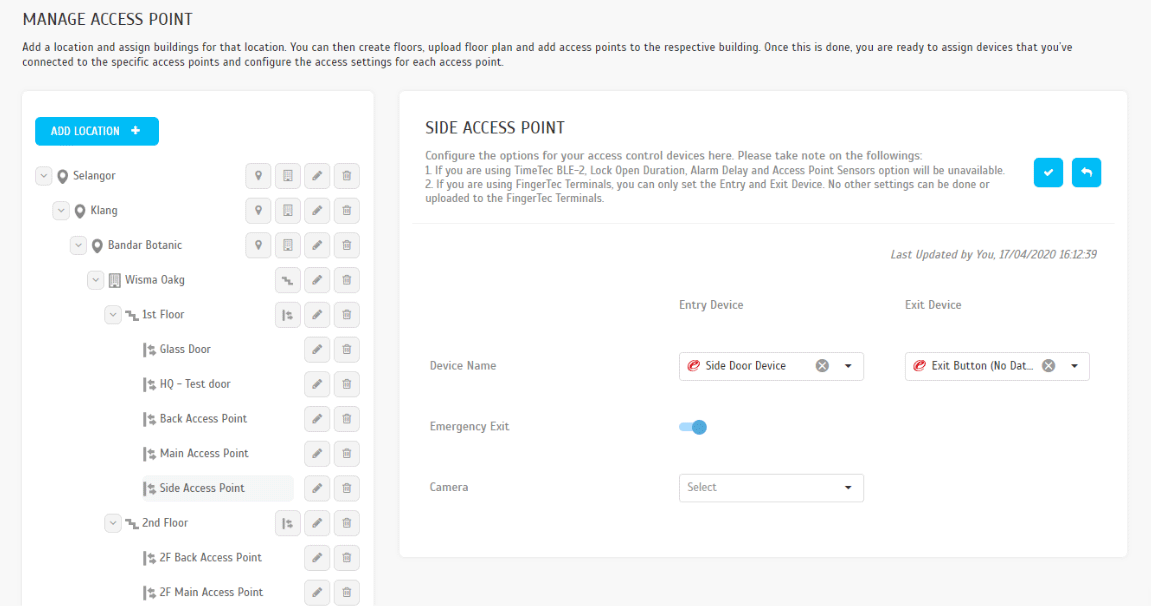Add sub-location pin icon for Bandar Botanic

tap(258, 245)
